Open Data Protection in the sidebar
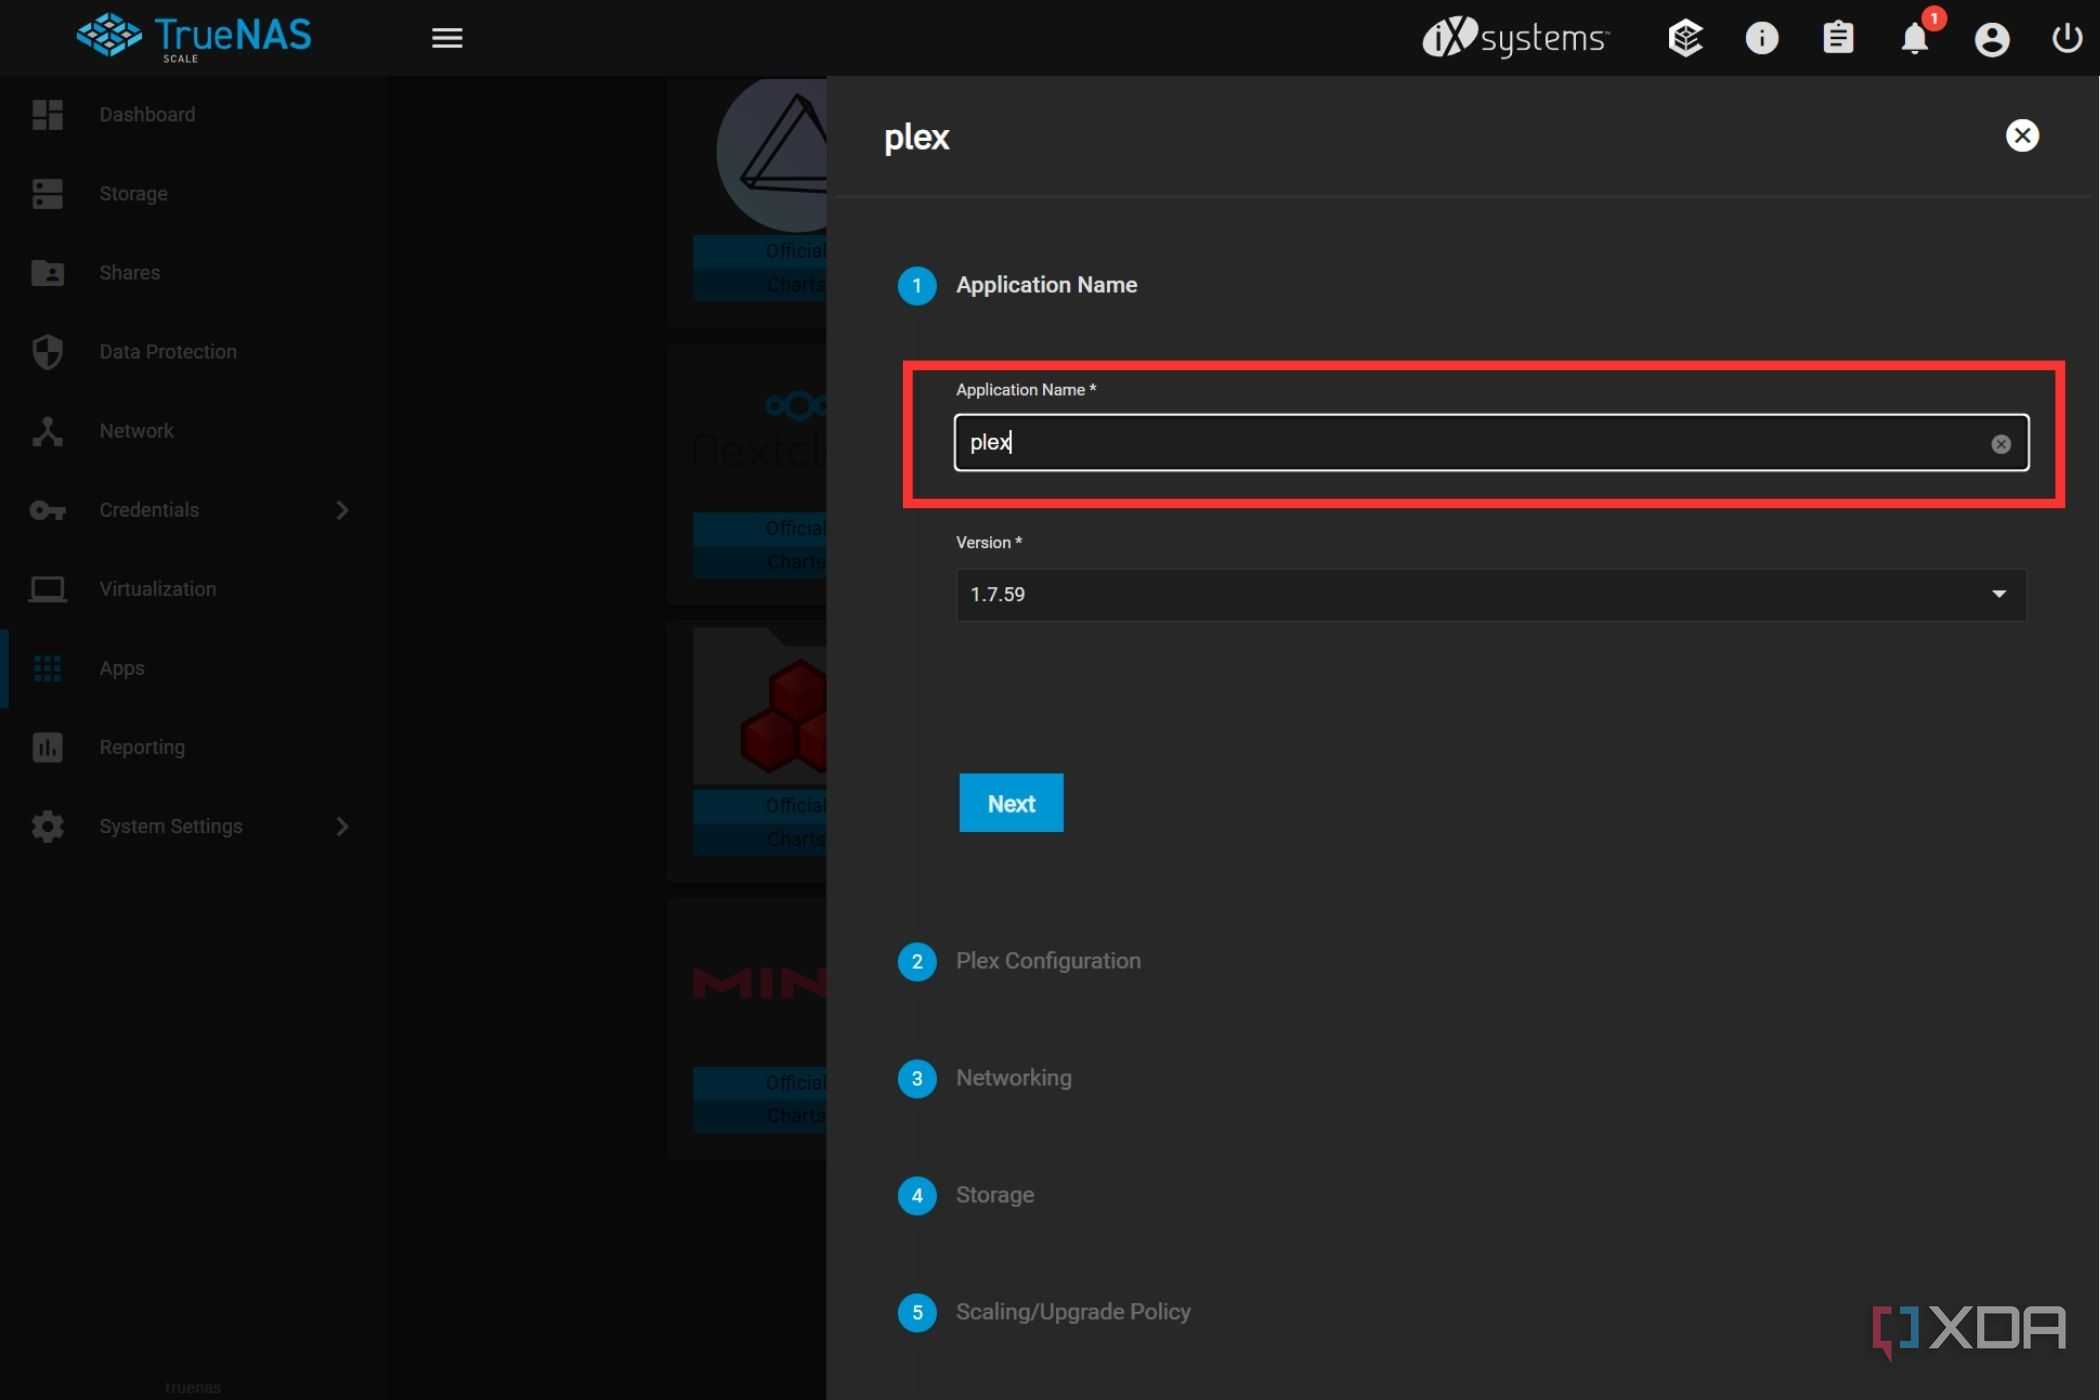 click(x=168, y=351)
